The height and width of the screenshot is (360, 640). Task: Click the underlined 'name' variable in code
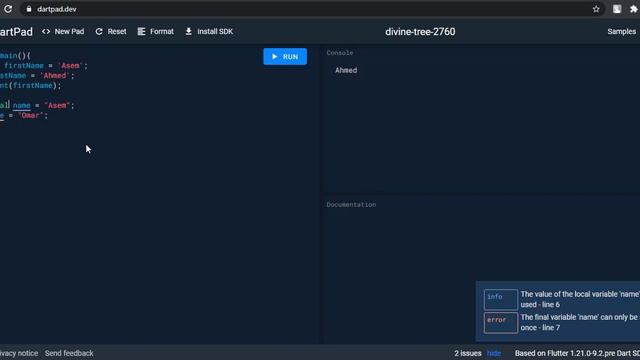21,105
